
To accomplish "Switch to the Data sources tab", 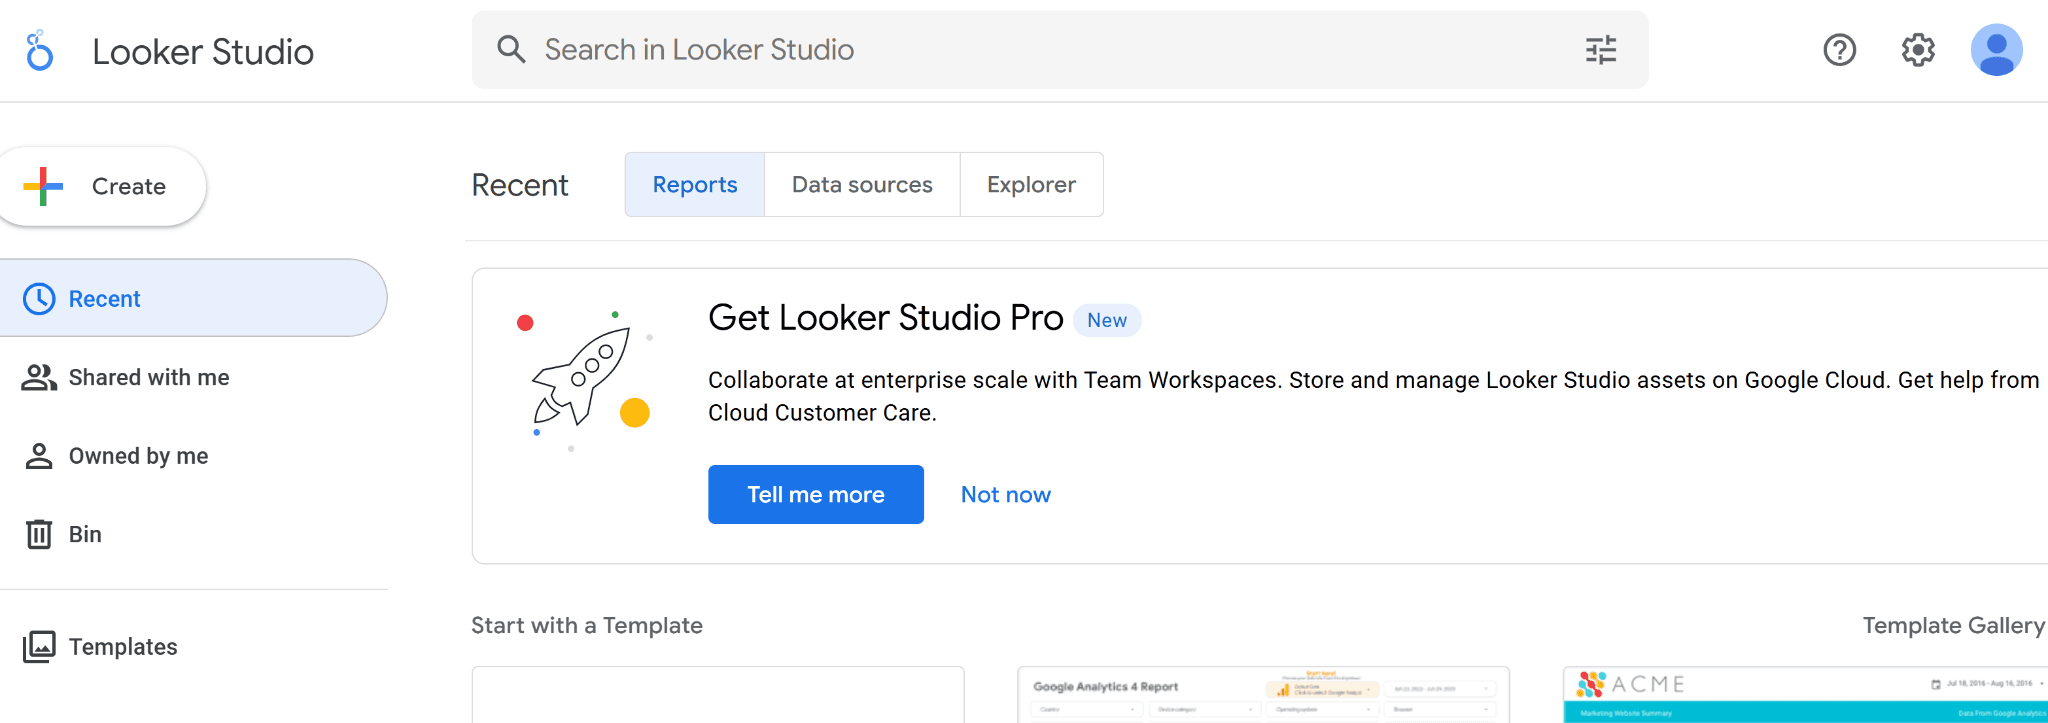I will point(862,184).
